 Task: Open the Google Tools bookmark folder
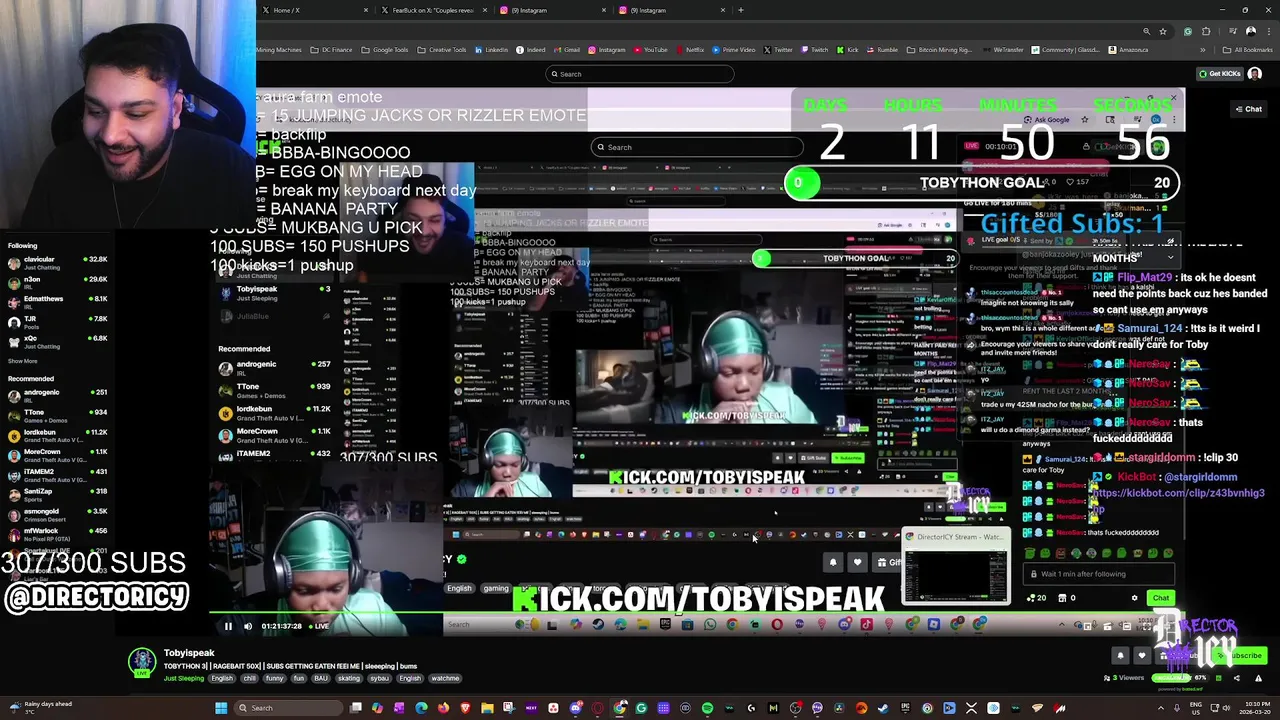[385, 50]
